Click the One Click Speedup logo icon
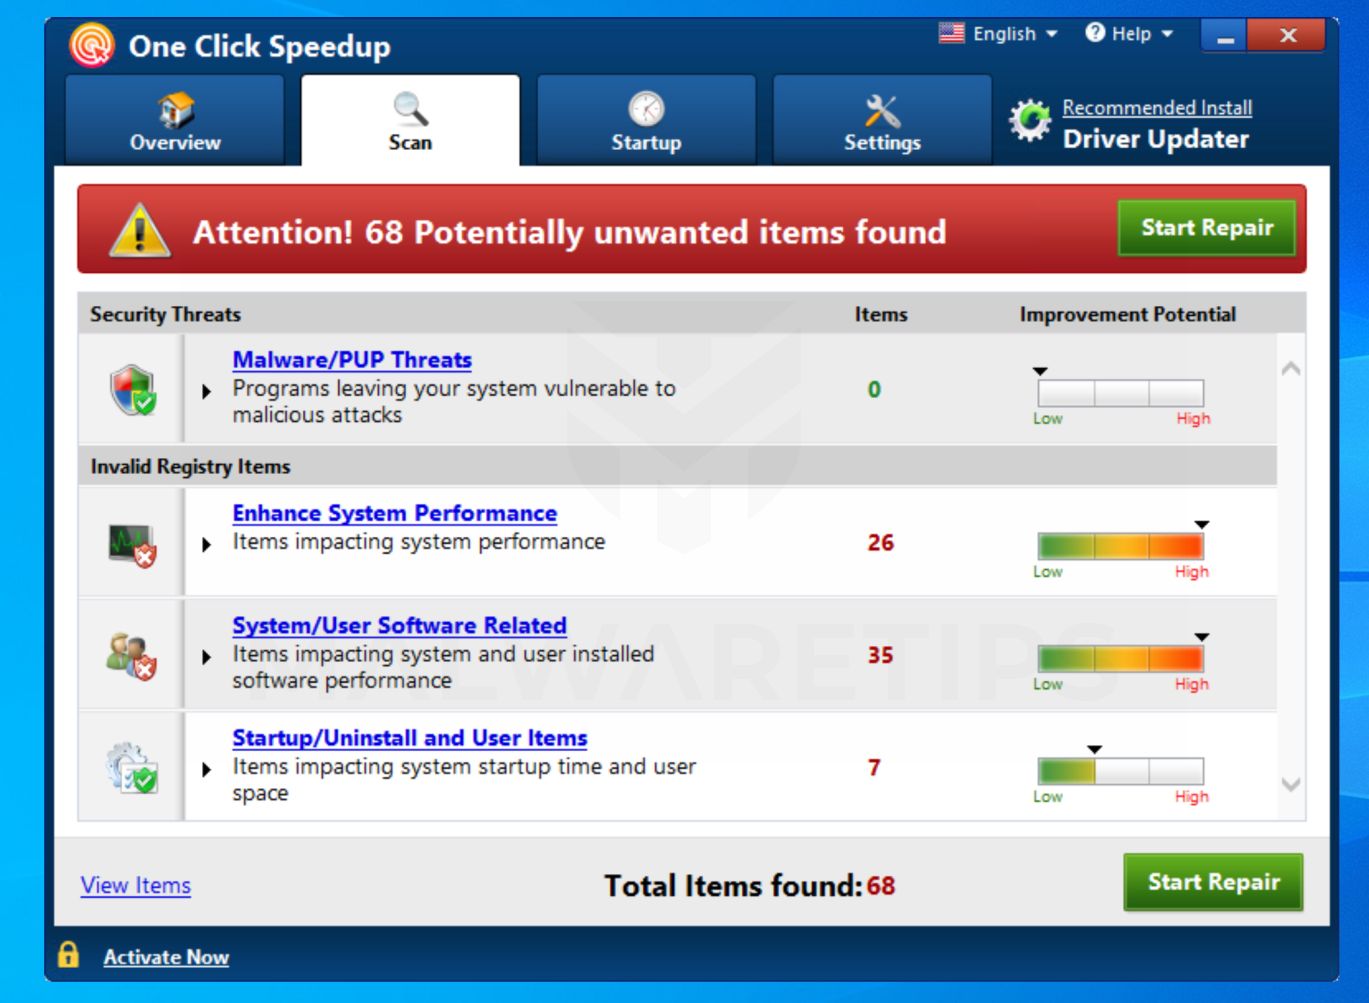Image resolution: width=1369 pixels, height=1003 pixels. coord(91,45)
